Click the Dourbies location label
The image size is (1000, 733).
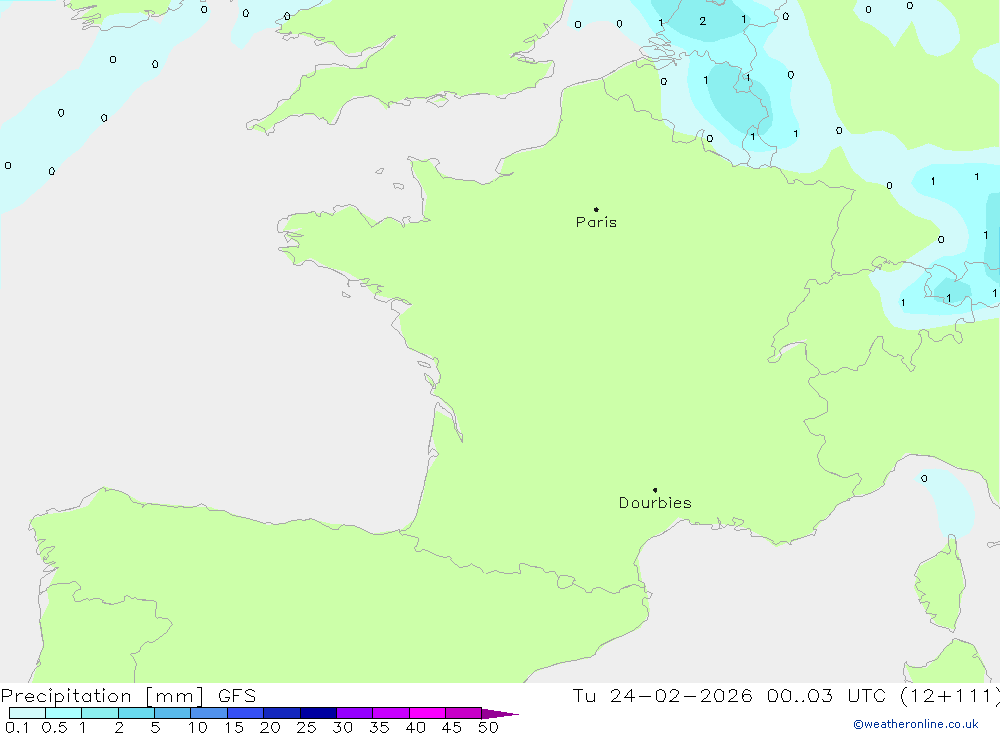(655, 503)
